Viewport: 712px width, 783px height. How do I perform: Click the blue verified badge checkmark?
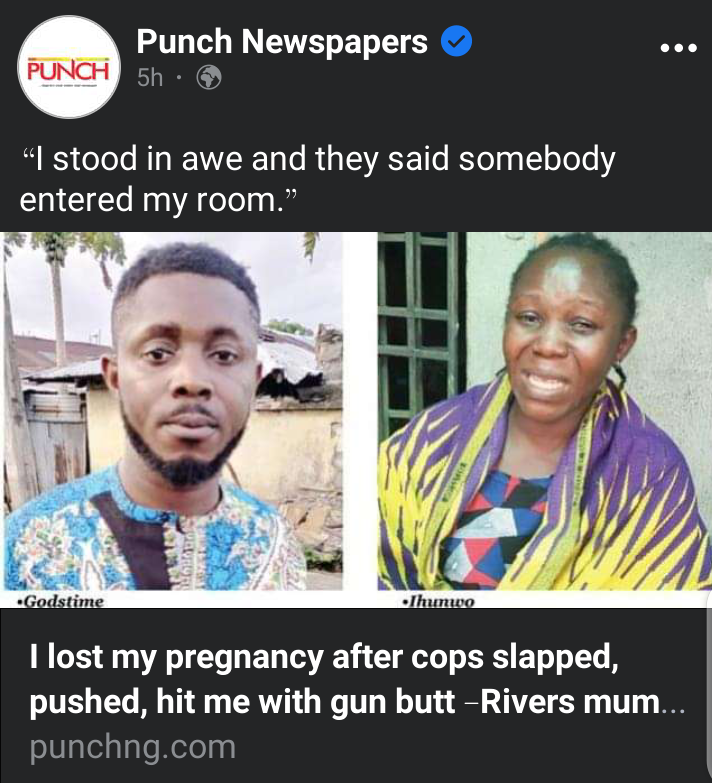[456, 40]
